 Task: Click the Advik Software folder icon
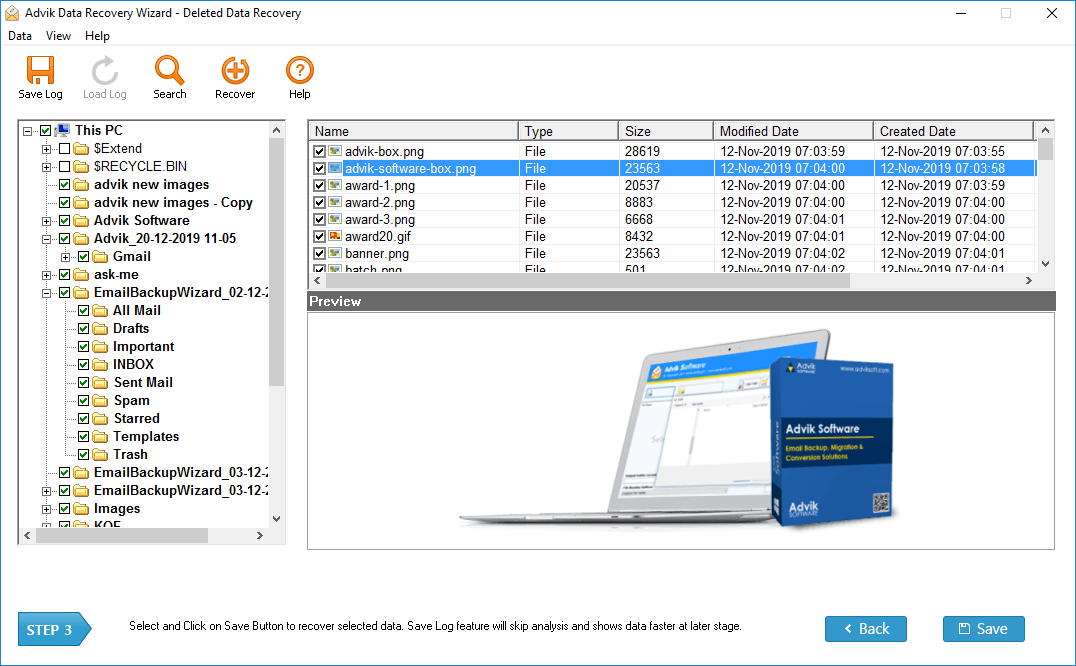pos(82,221)
